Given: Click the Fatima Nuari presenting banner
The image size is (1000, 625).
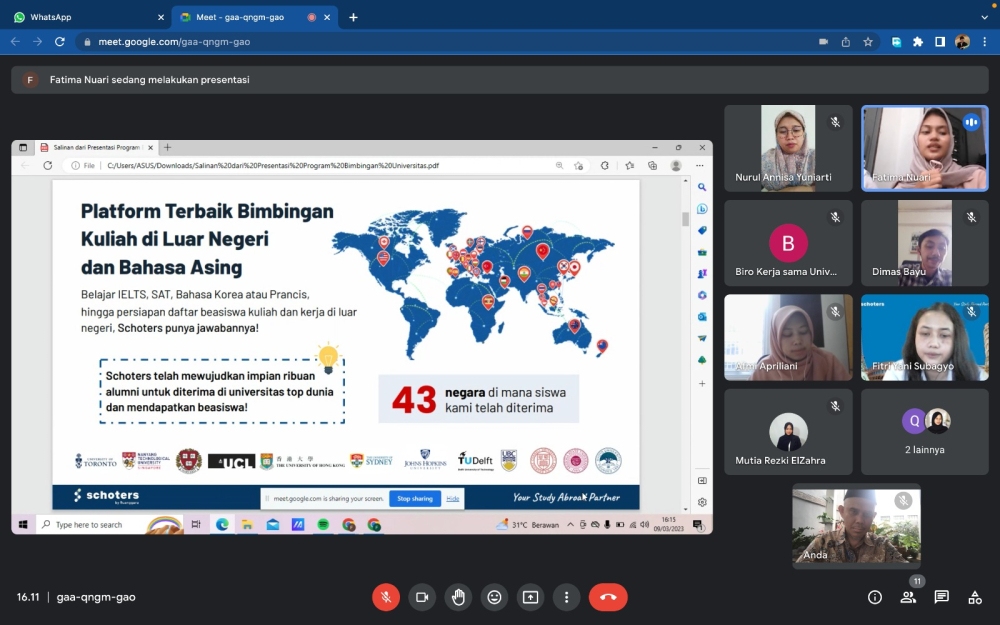Looking at the screenshot, I should pyautogui.click(x=499, y=80).
